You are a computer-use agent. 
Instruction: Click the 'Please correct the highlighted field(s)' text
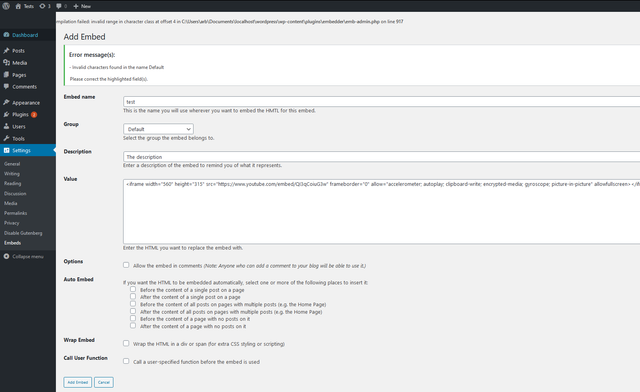pyautogui.click(x=109, y=79)
